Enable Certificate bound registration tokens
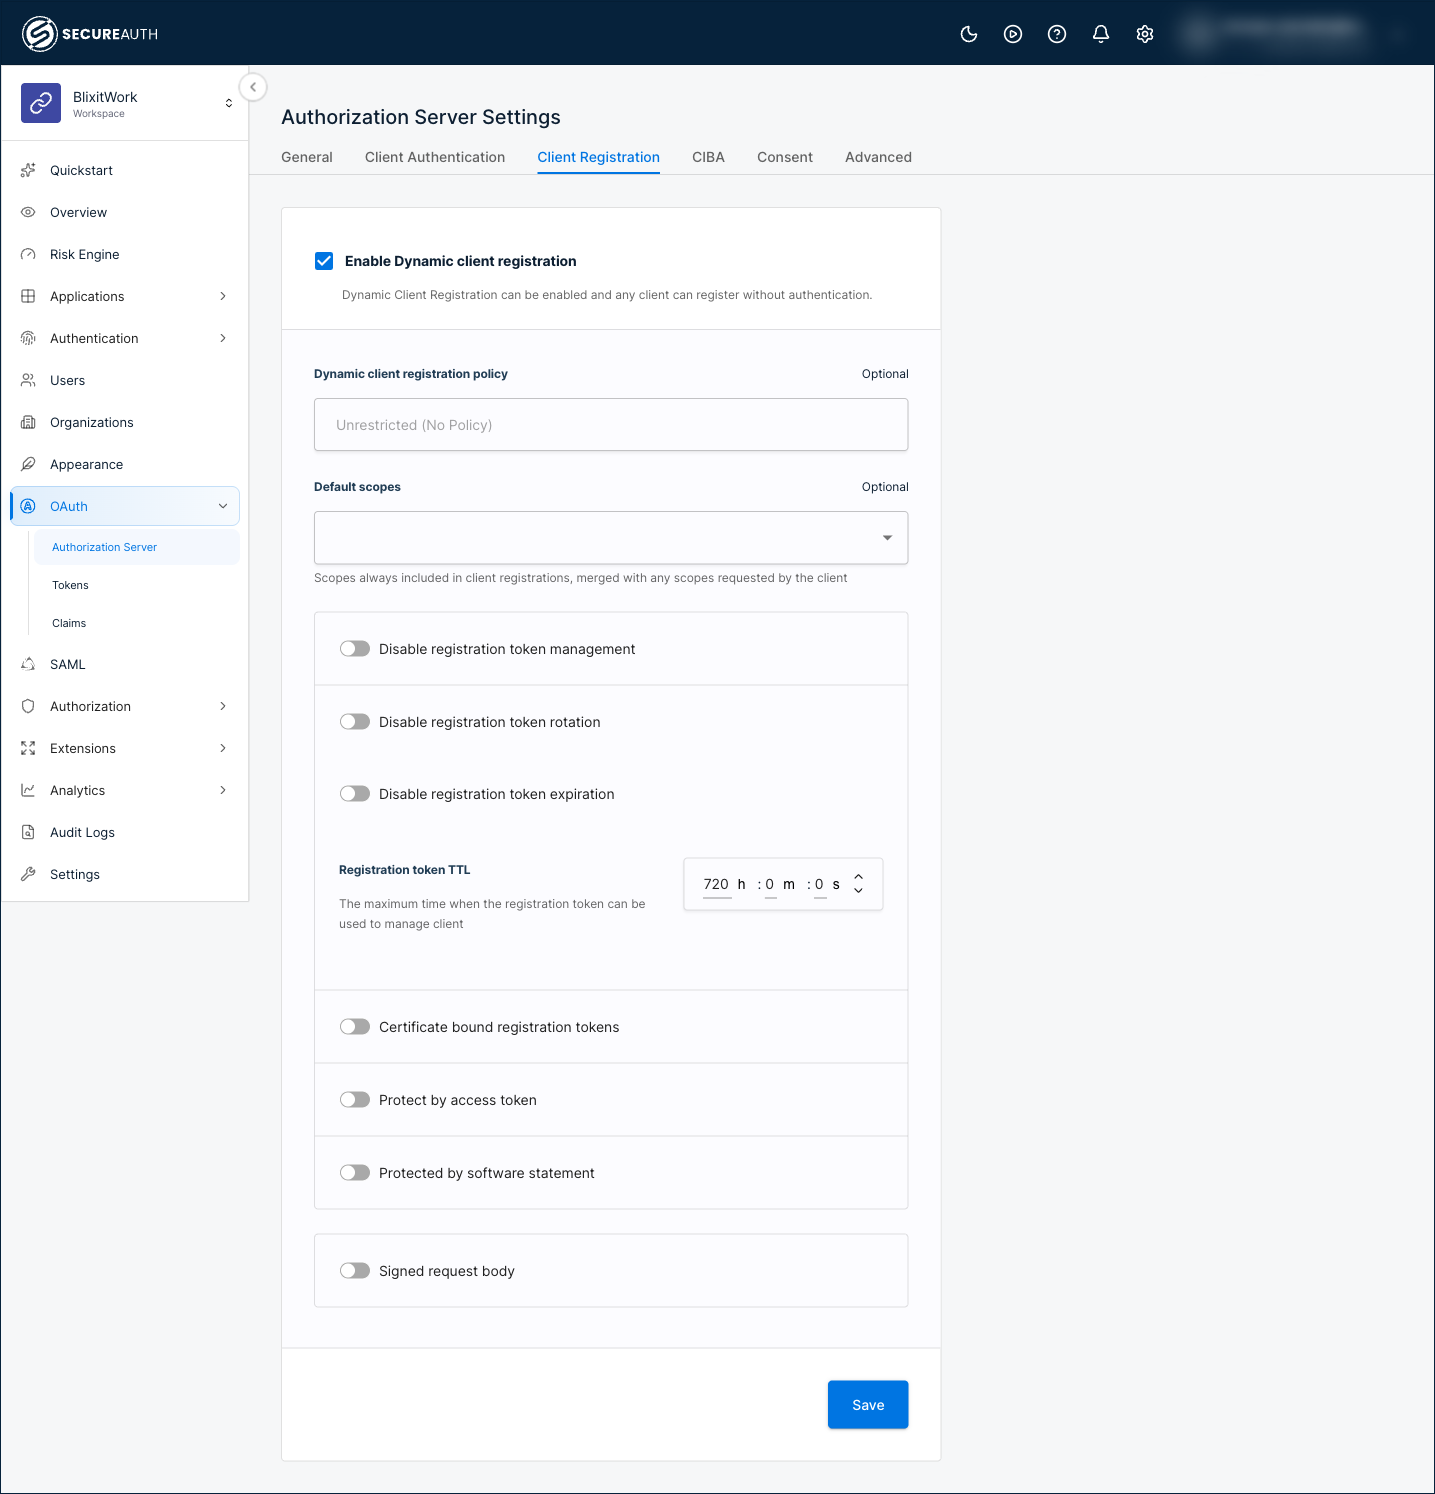 click(x=355, y=1027)
